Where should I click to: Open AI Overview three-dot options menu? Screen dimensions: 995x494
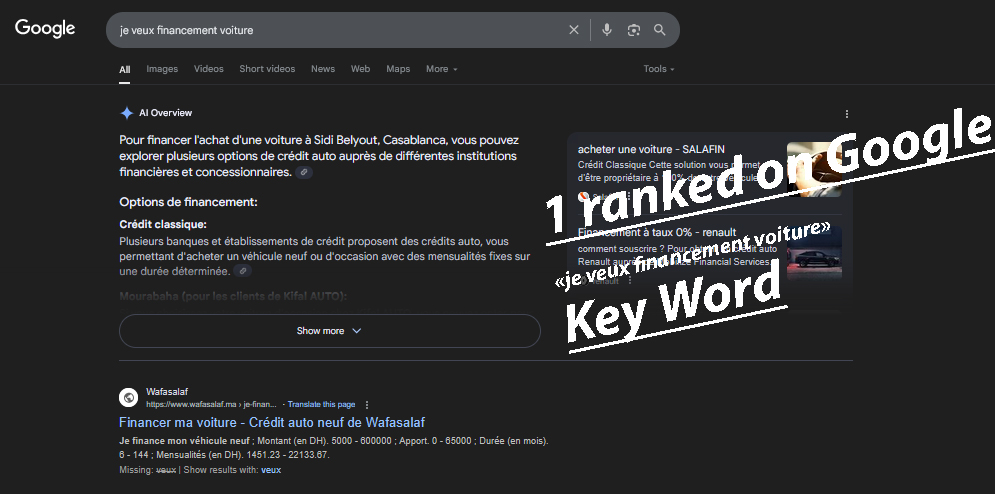(847, 114)
